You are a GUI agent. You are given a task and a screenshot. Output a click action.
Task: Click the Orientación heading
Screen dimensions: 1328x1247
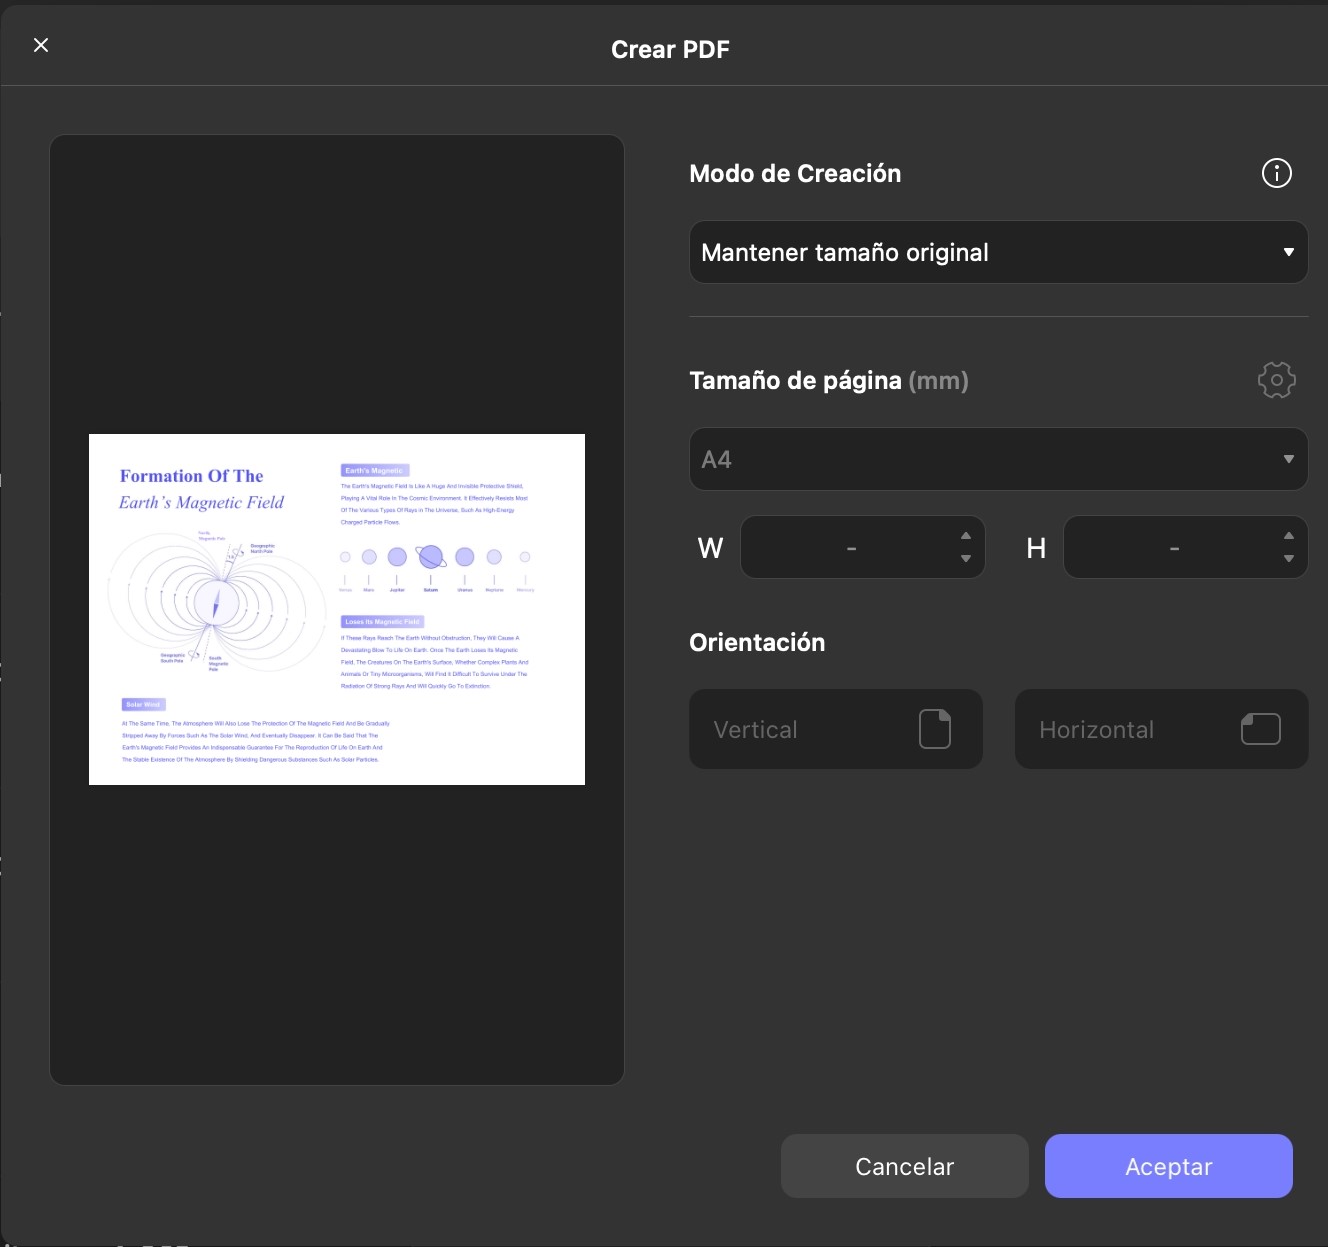click(x=757, y=642)
